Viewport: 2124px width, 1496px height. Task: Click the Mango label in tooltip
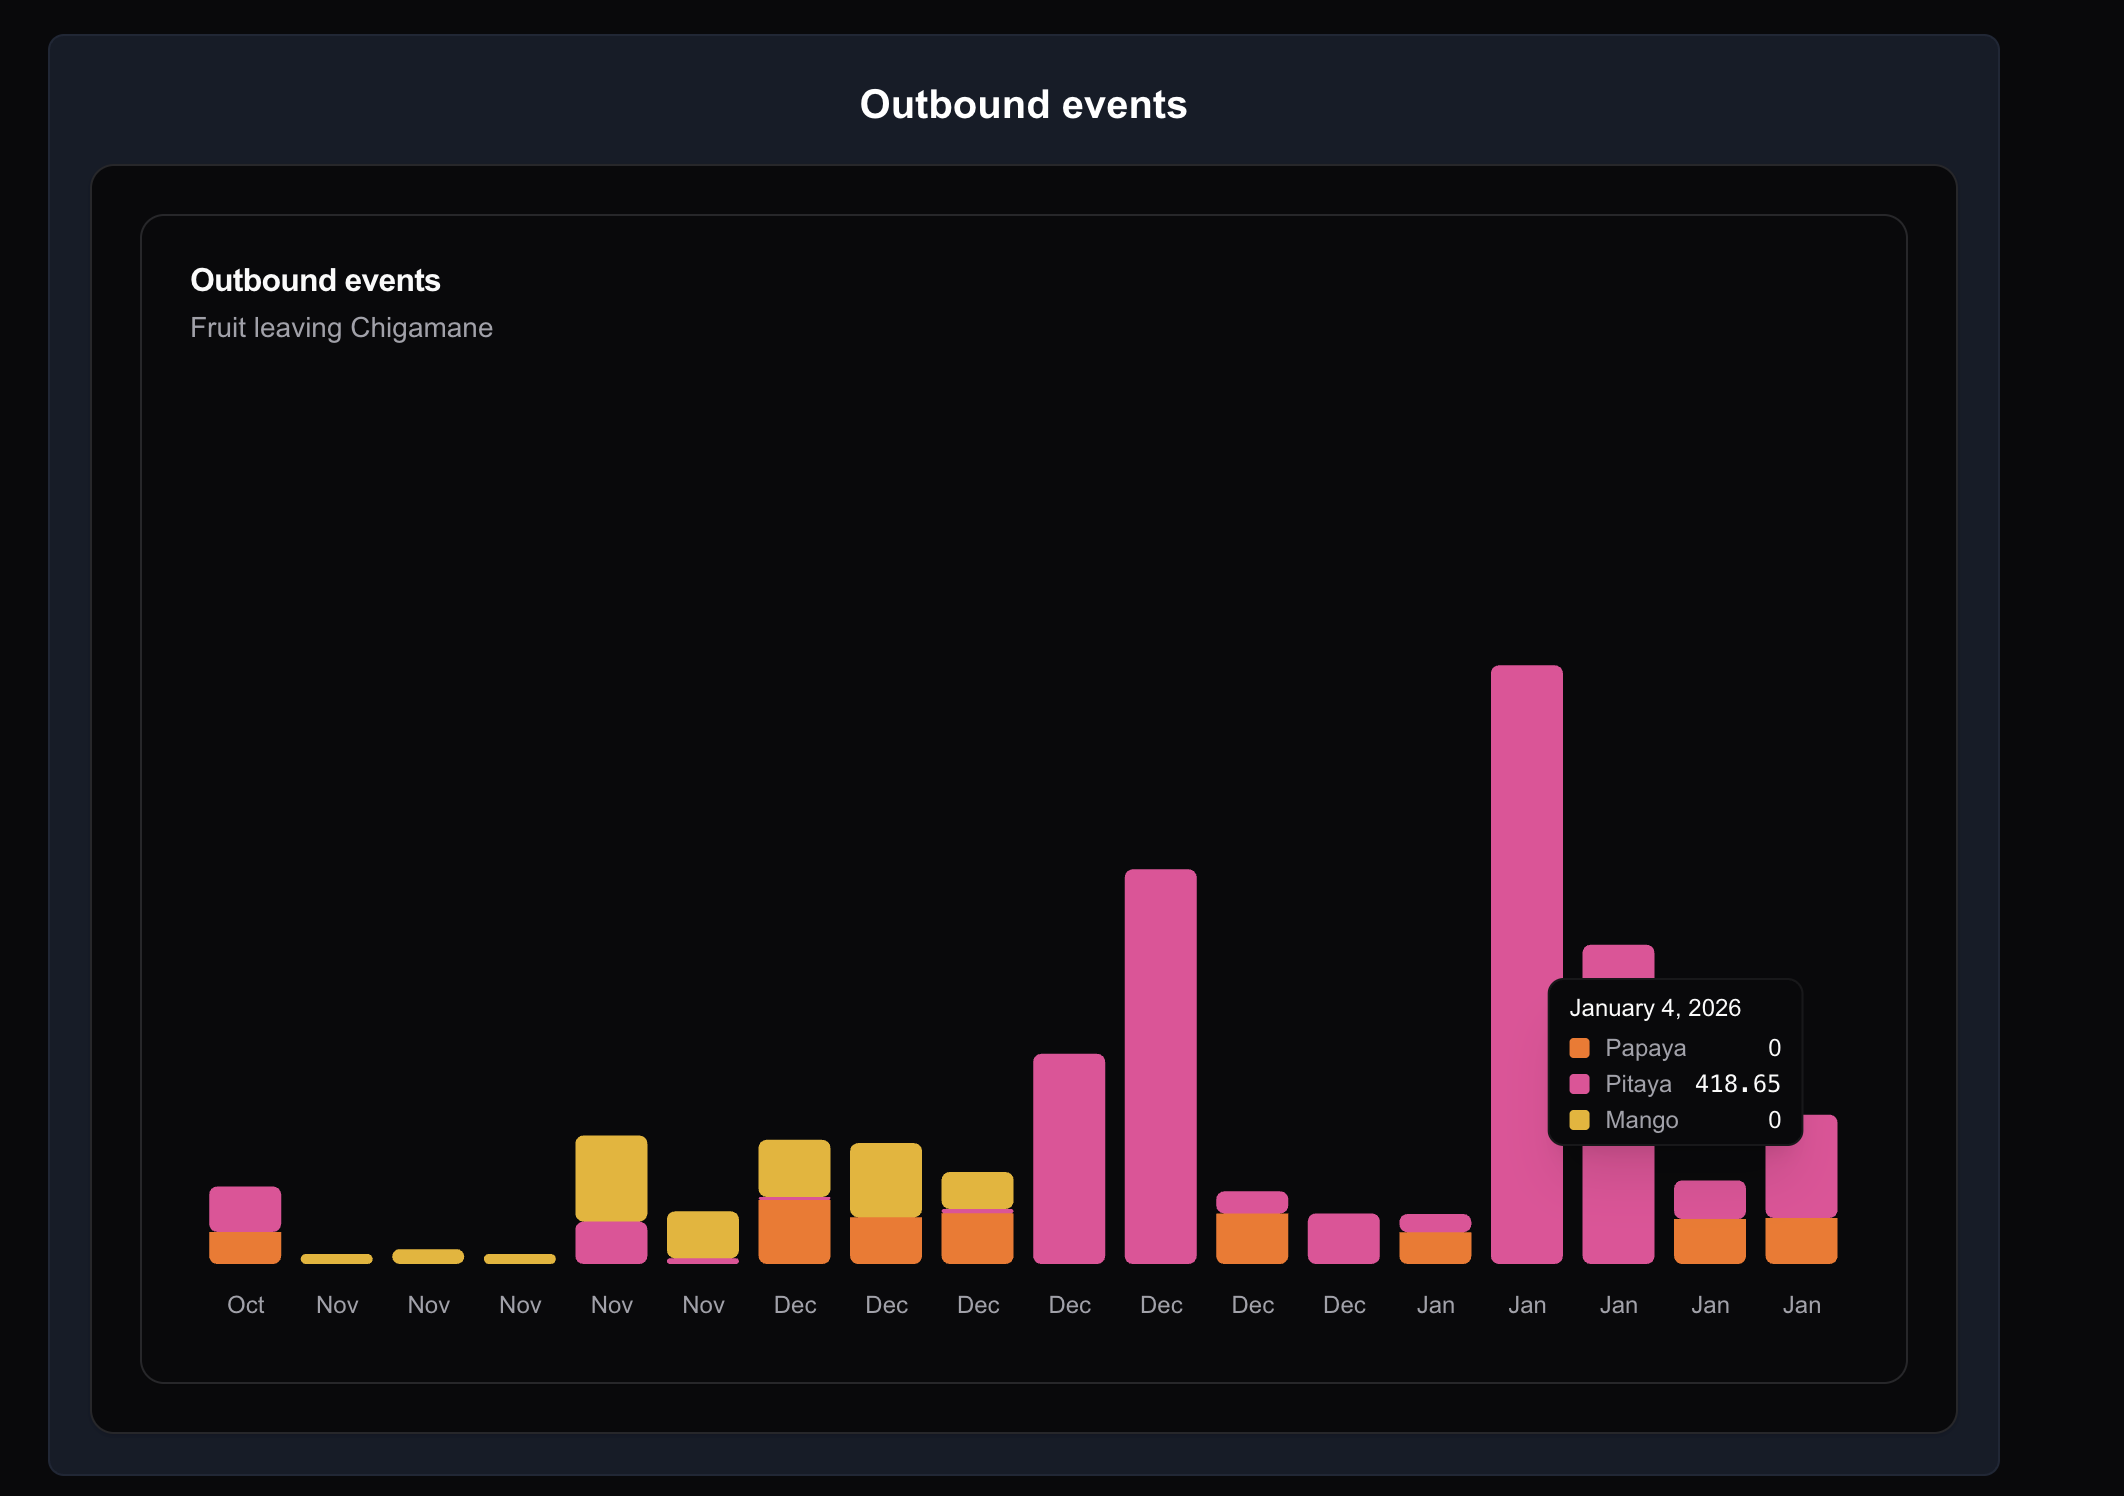coord(1641,1120)
